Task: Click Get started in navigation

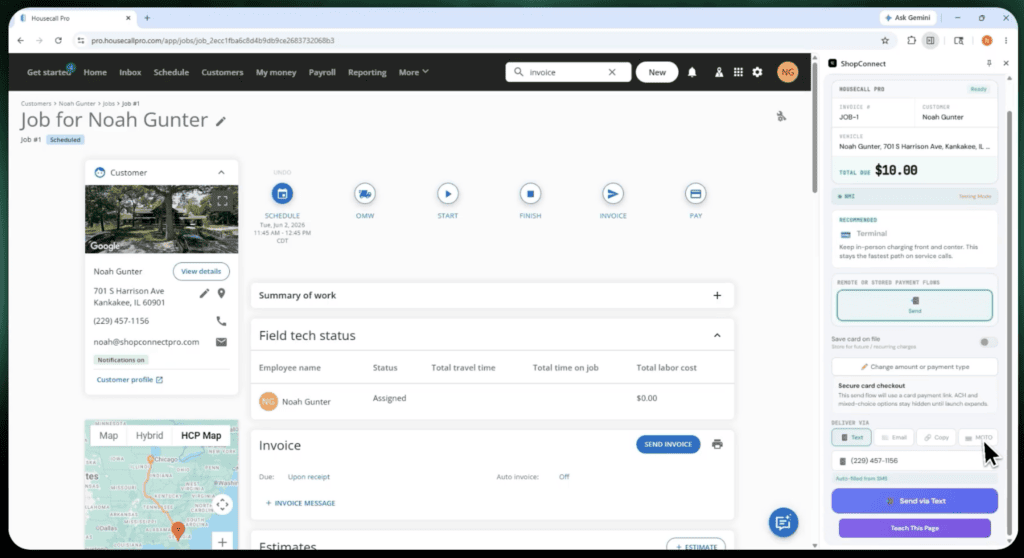Action: coord(49,72)
